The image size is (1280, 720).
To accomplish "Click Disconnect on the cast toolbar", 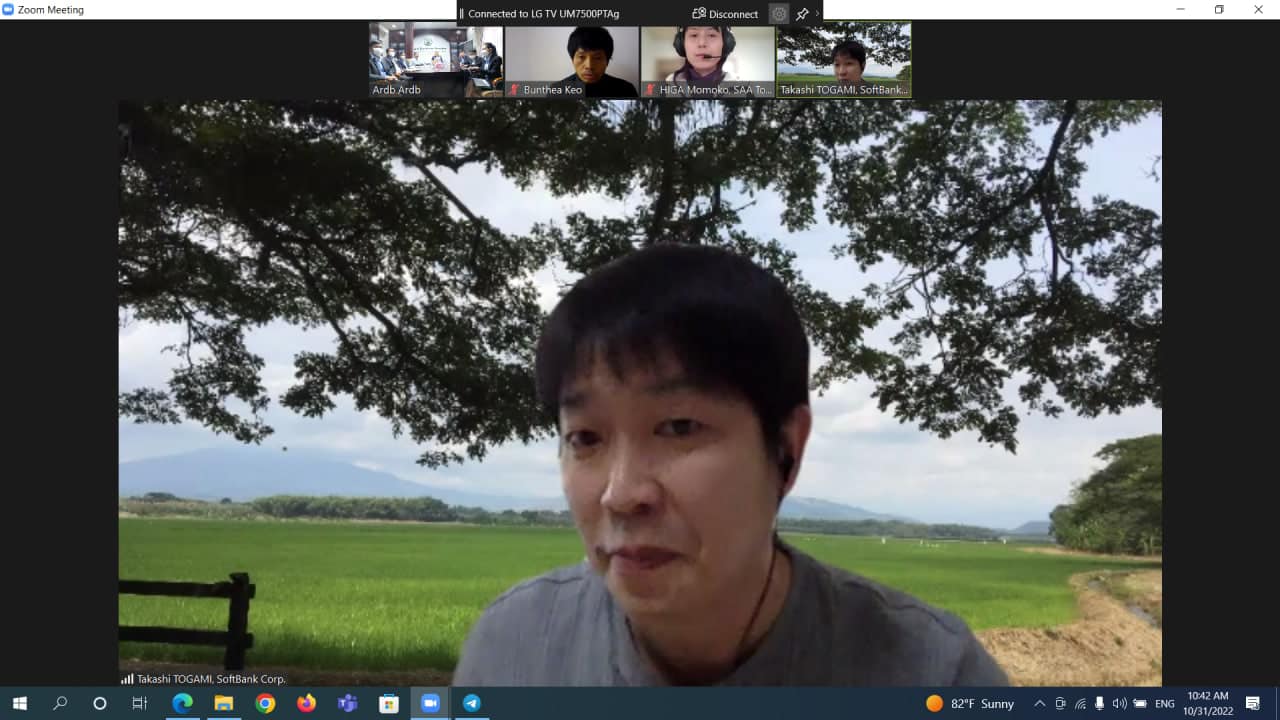I will (725, 14).
